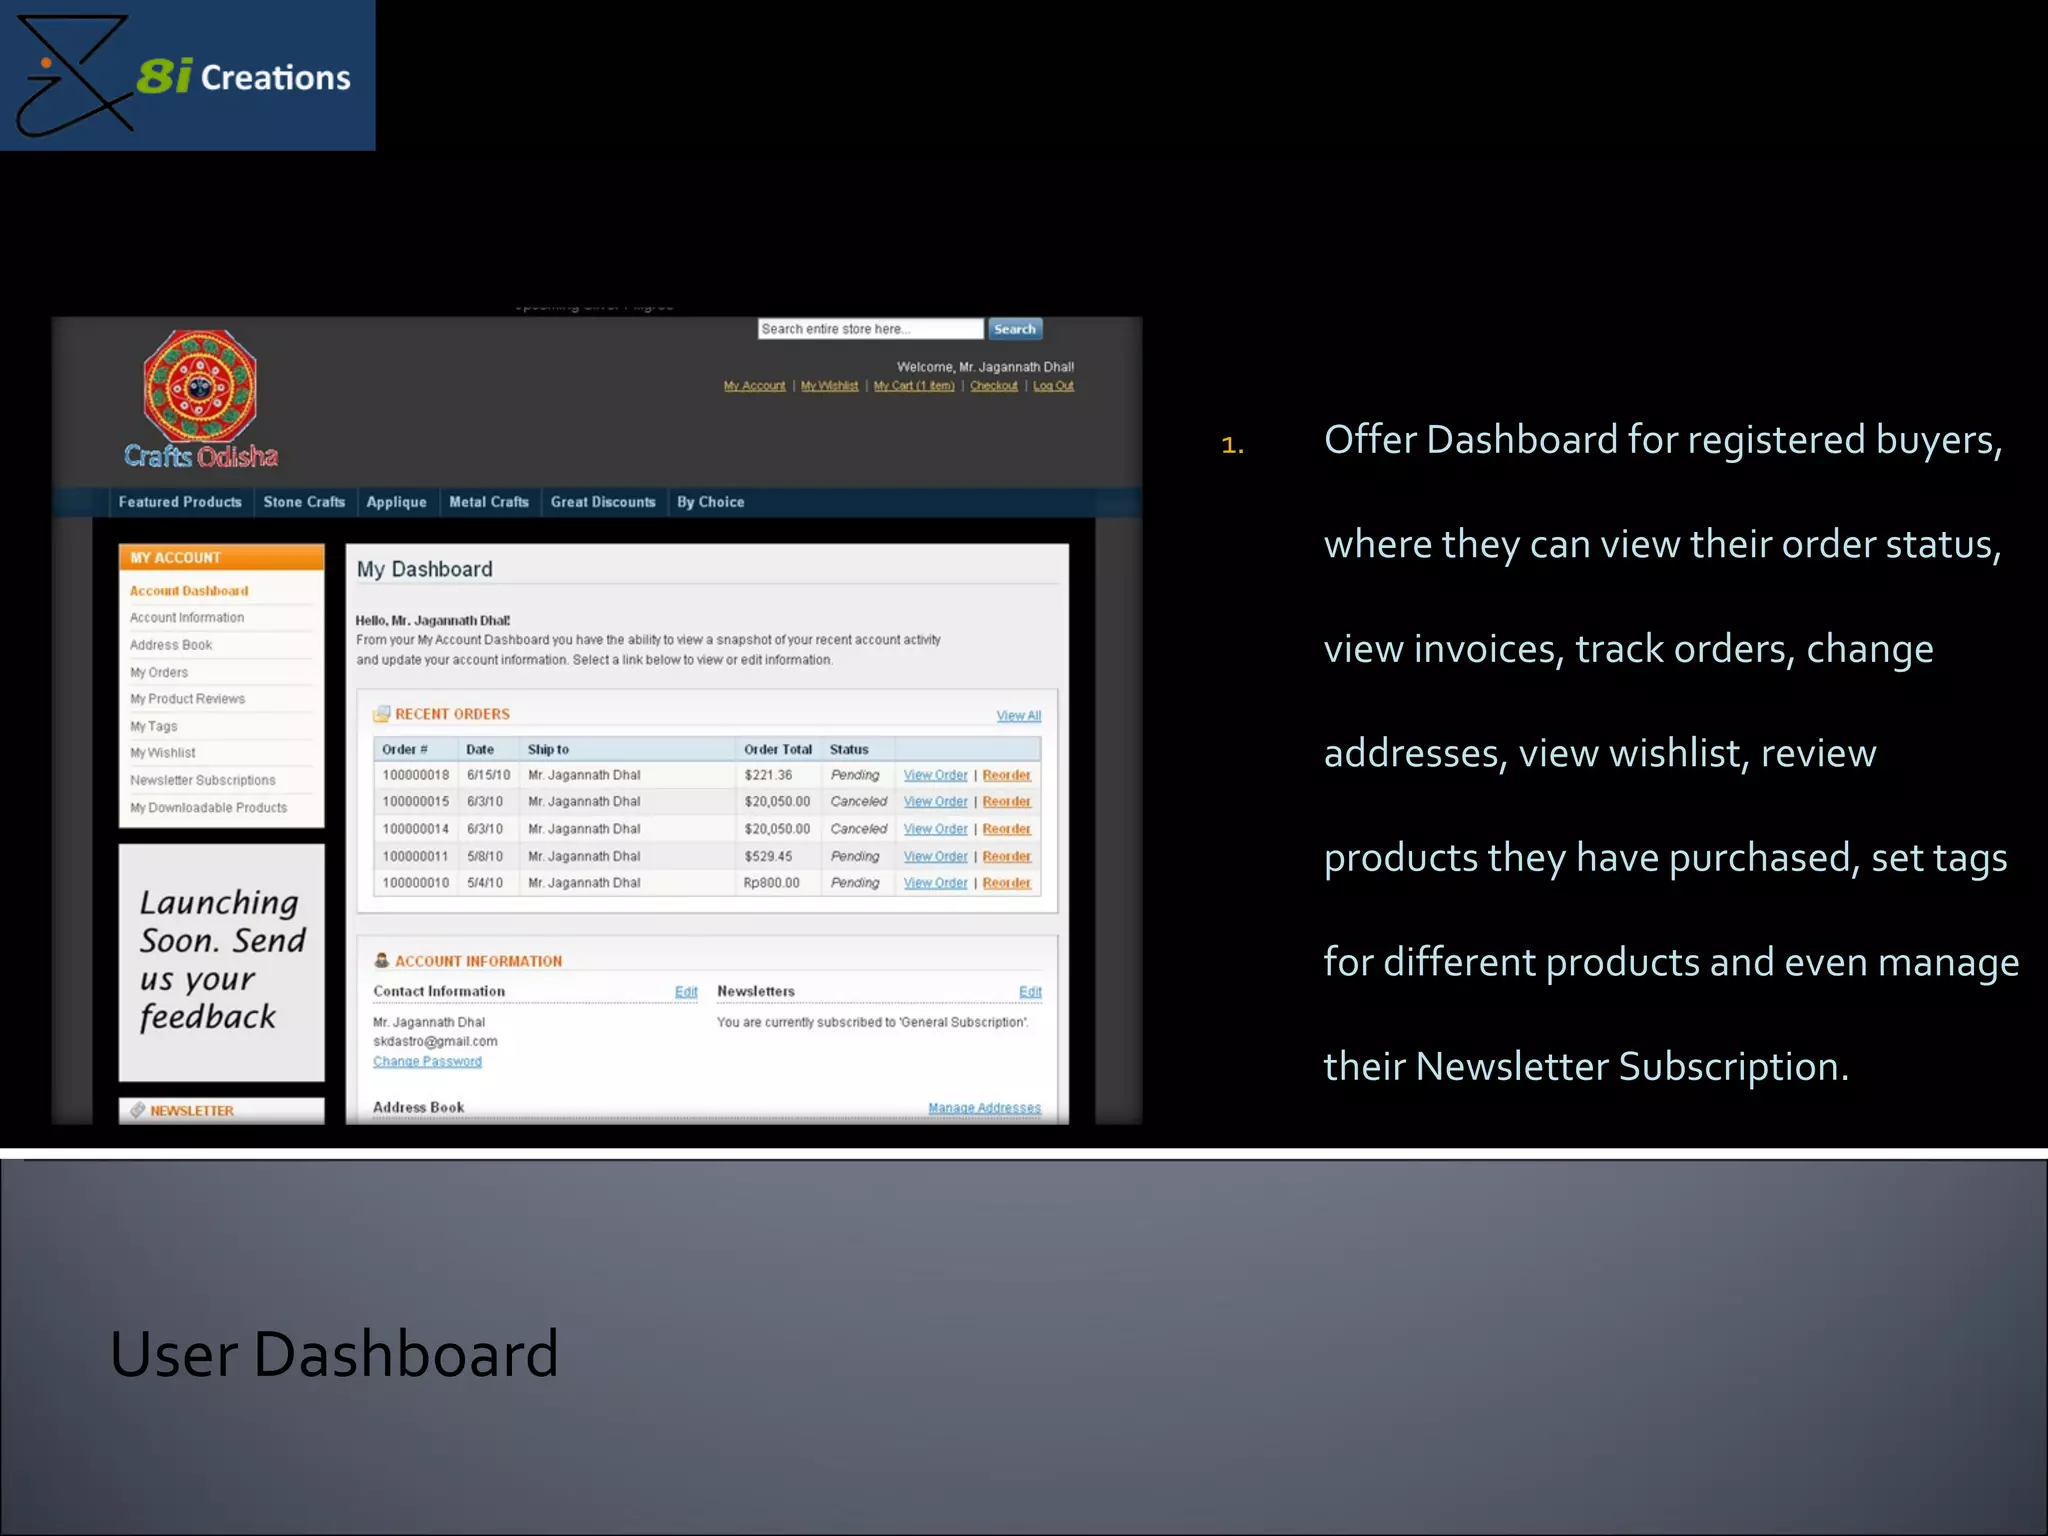Click the Launching Soon feedback banner

221,962
